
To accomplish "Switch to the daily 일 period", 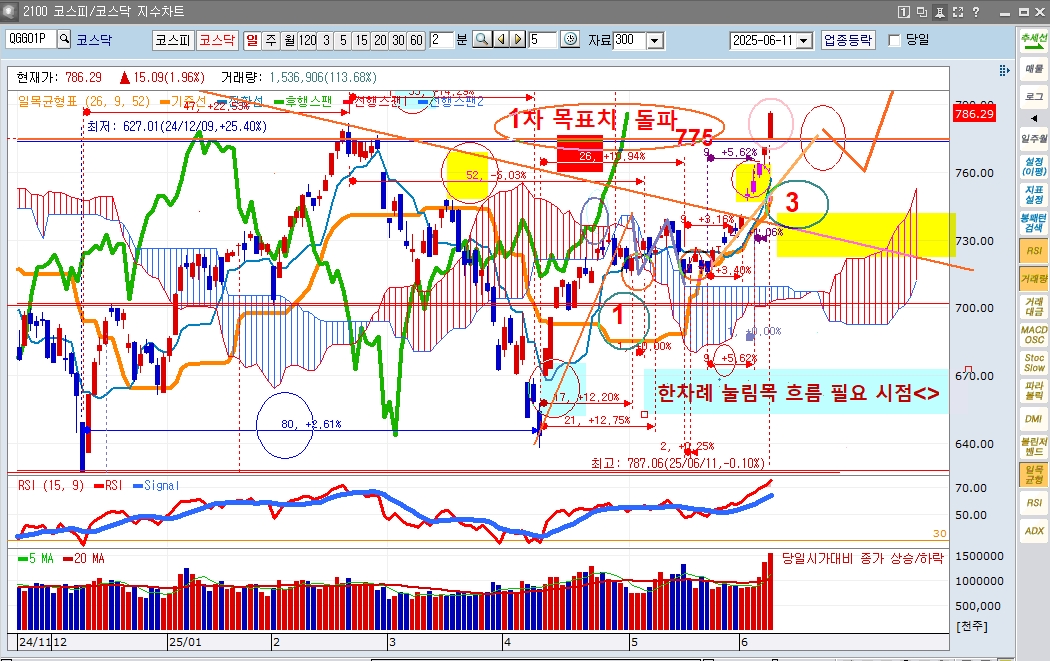I will click(x=252, y=40).
